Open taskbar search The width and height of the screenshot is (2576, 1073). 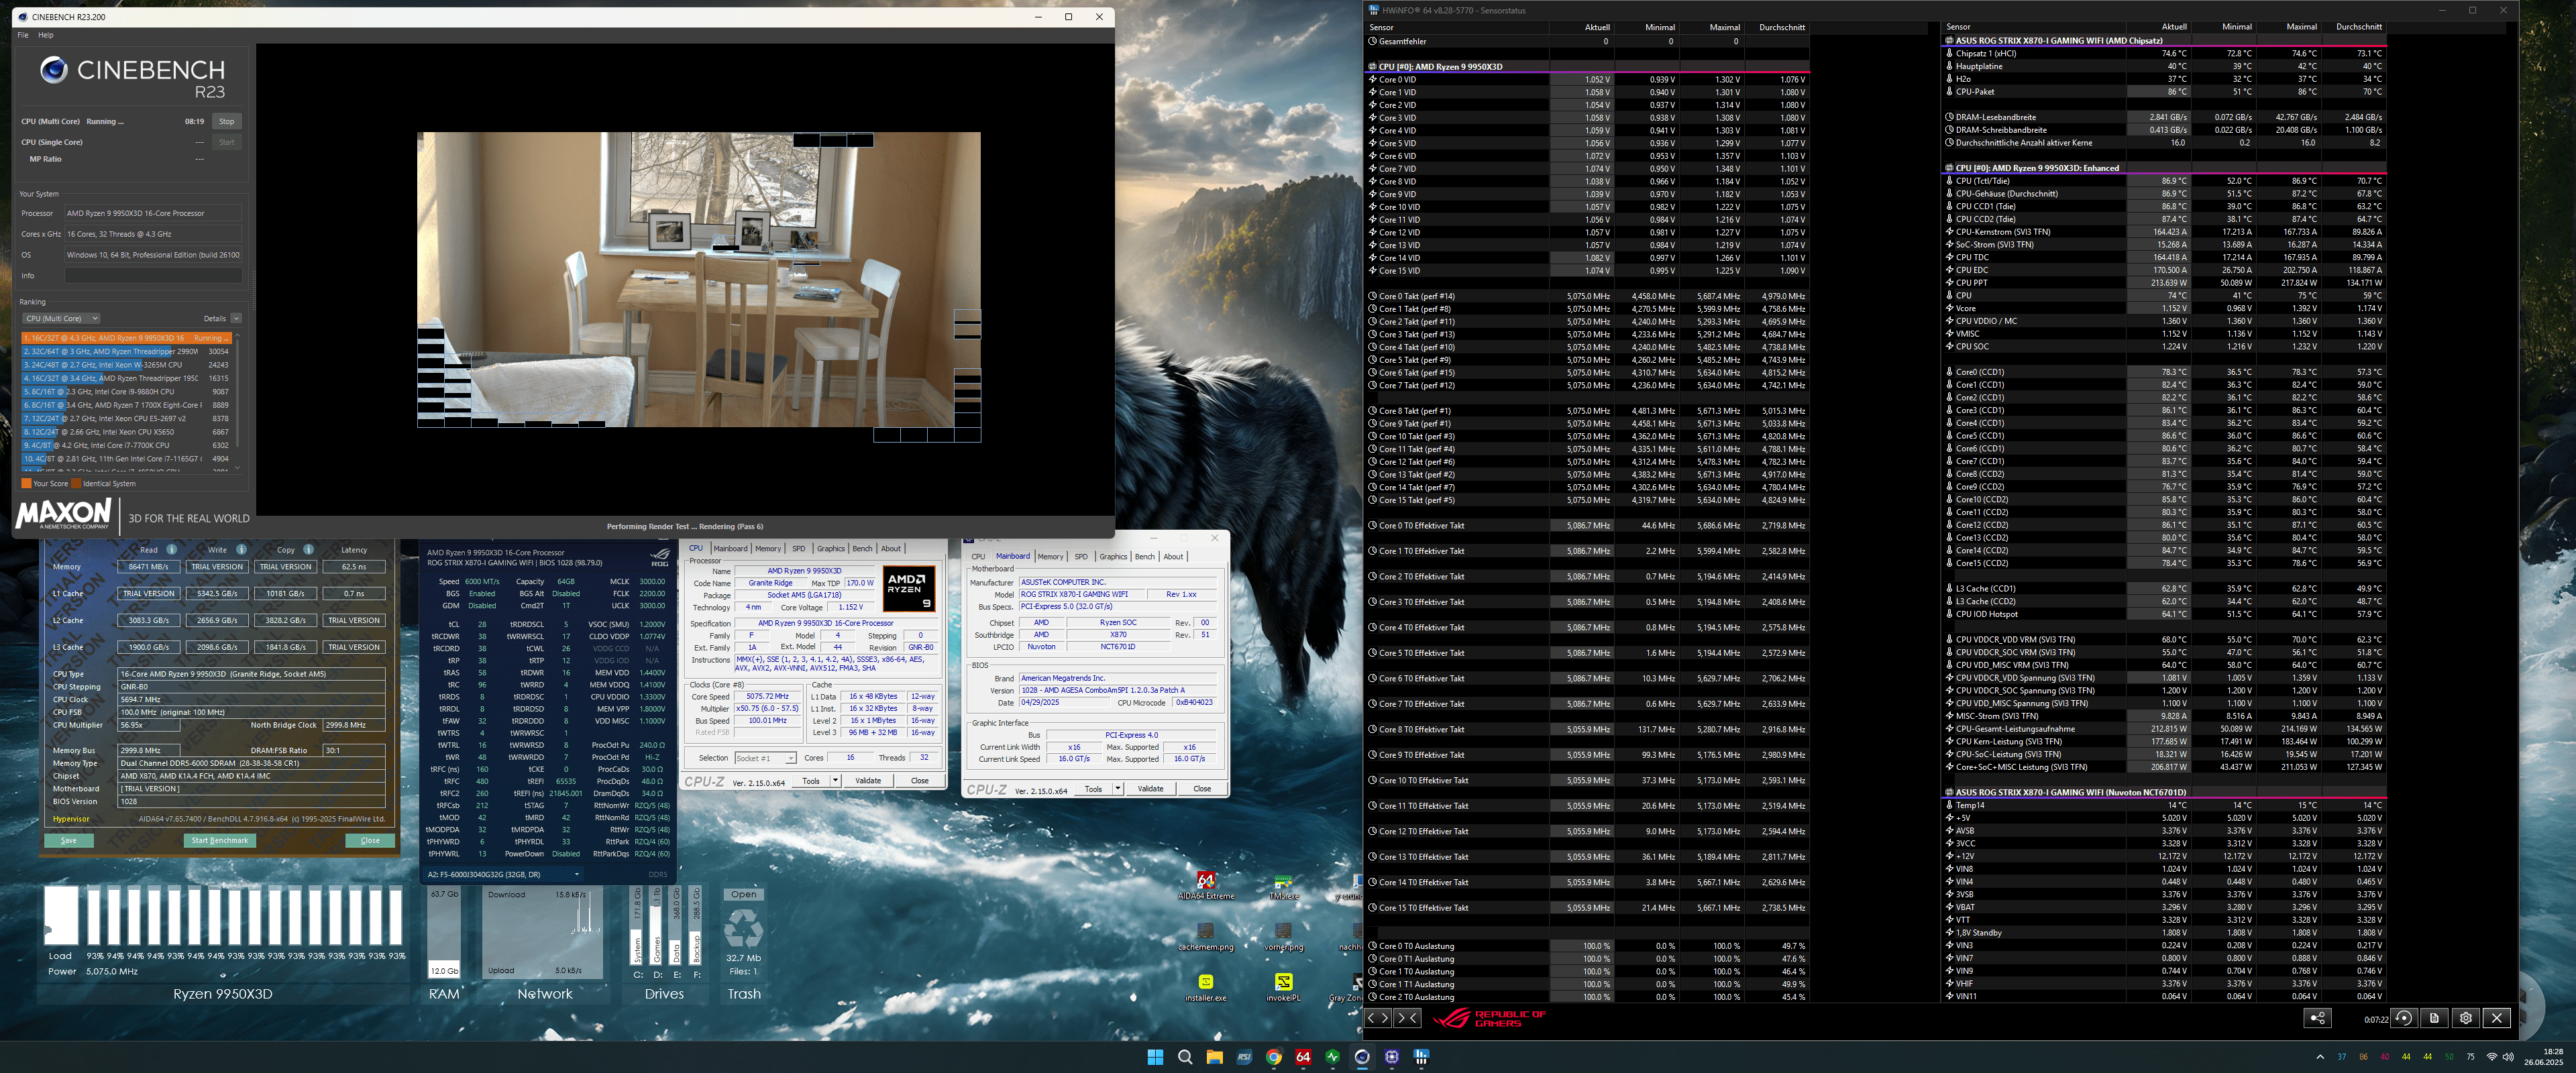click(x=1185, y=1057)
